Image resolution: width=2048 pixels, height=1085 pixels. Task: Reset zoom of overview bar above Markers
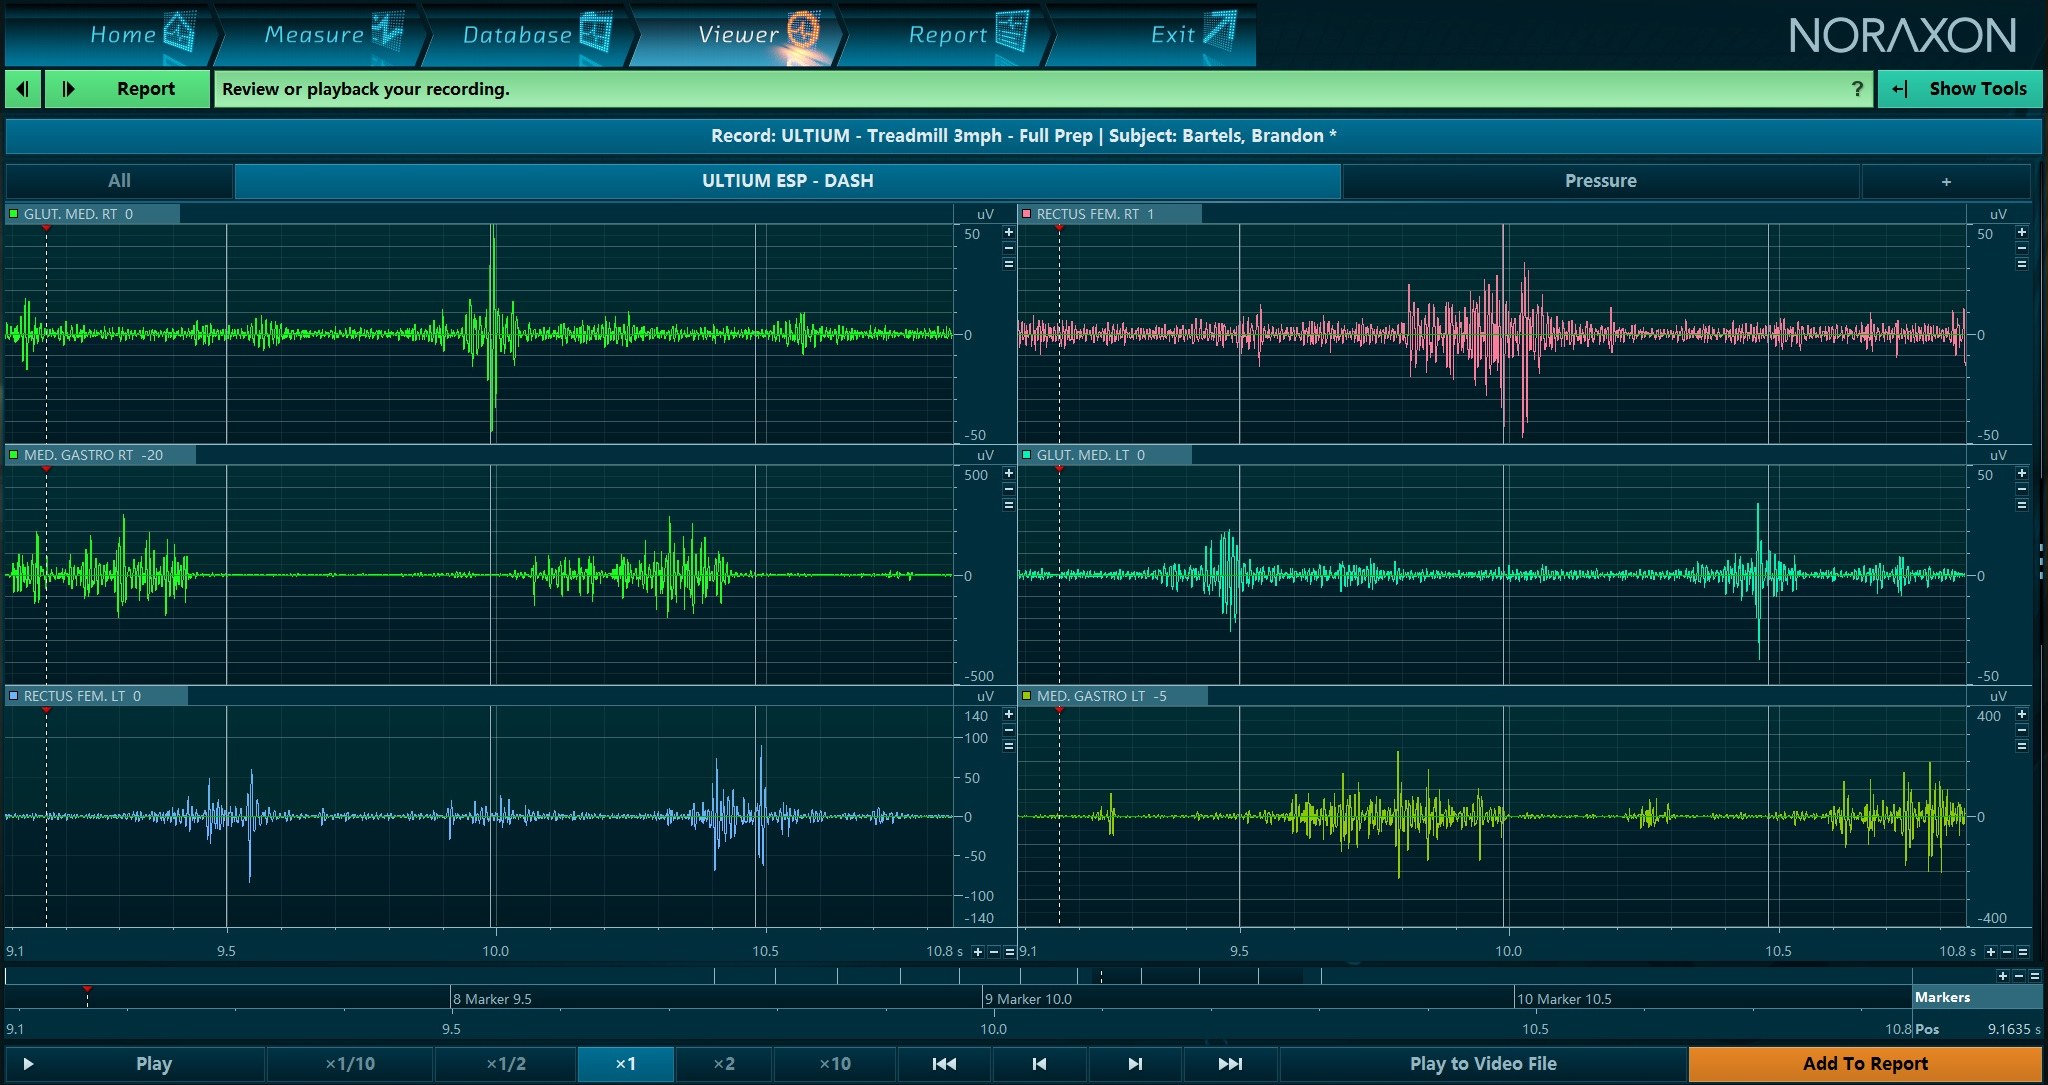[2035, 976]
